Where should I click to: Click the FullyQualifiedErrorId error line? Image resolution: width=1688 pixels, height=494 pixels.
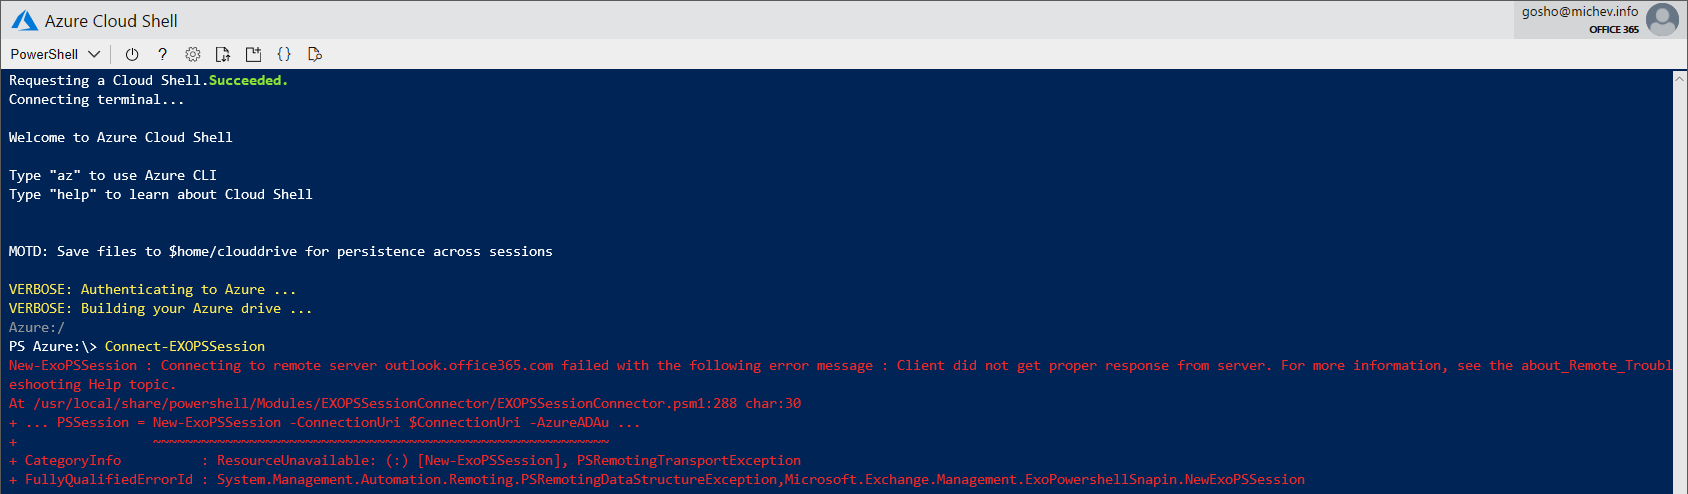tap(657, 480)
